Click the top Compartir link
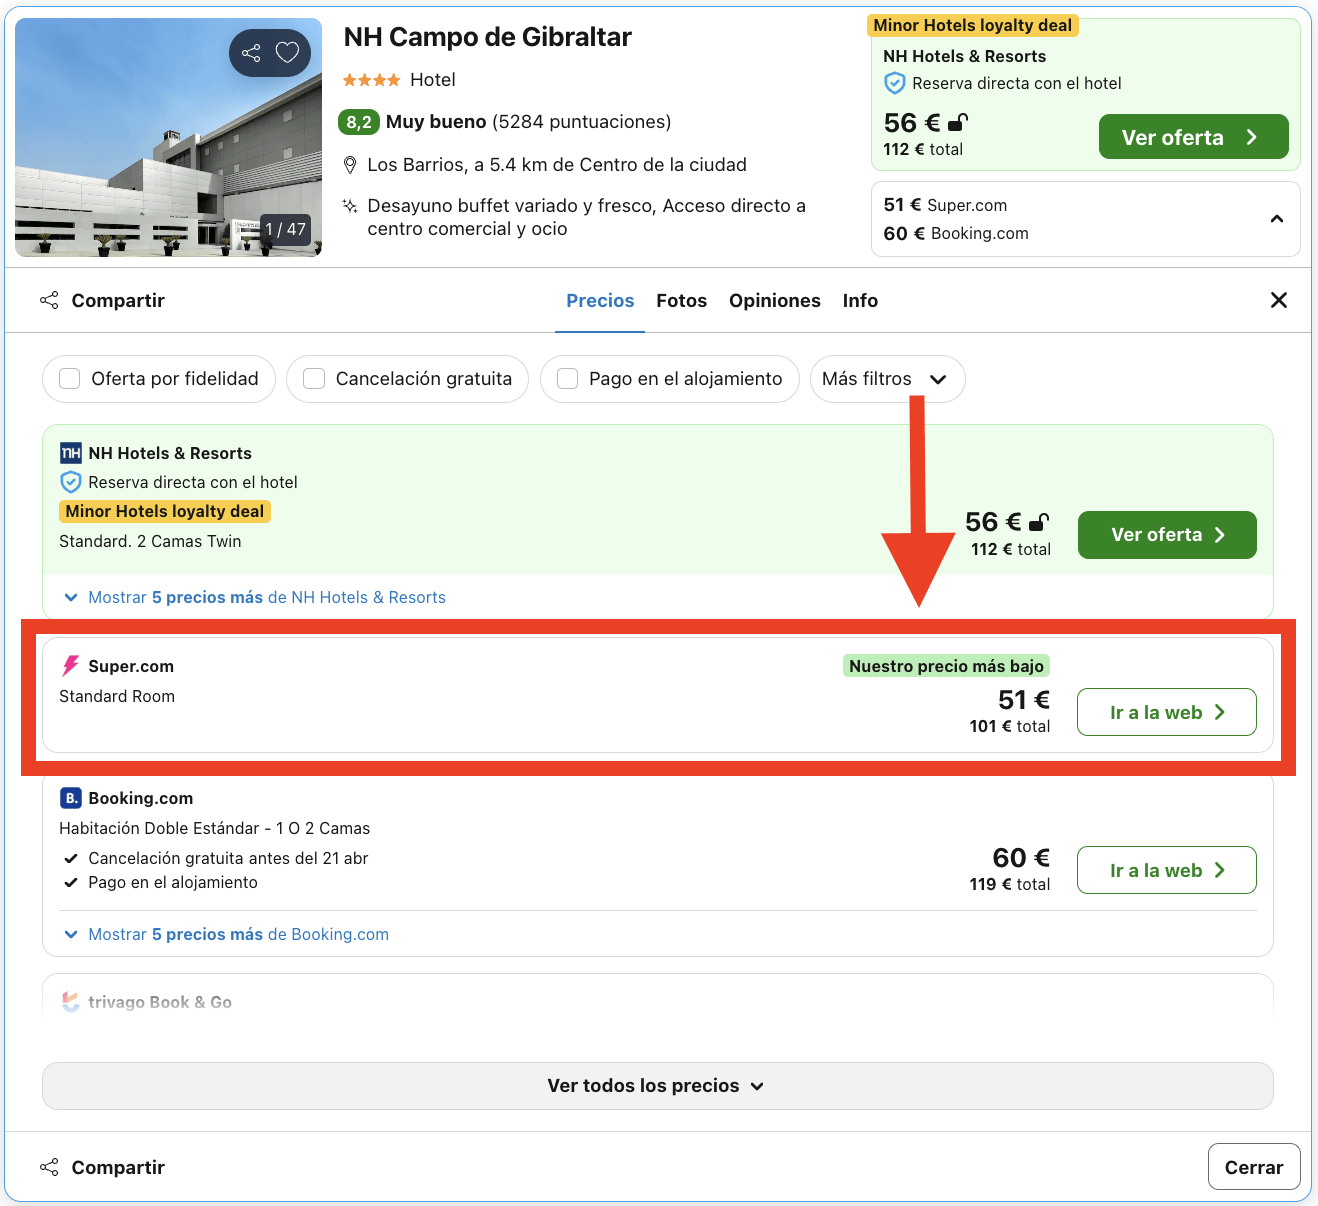 [118, 301]
